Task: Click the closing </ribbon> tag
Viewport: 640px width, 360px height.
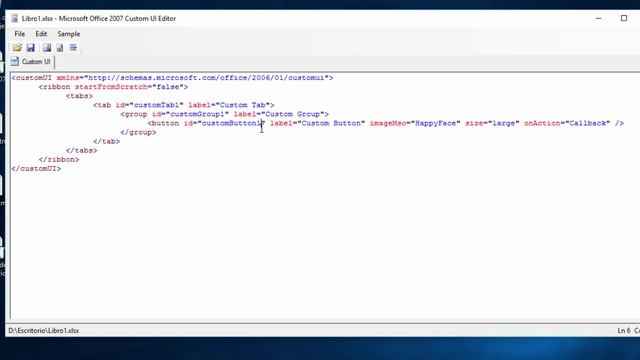Action: [x=59, y=160]
